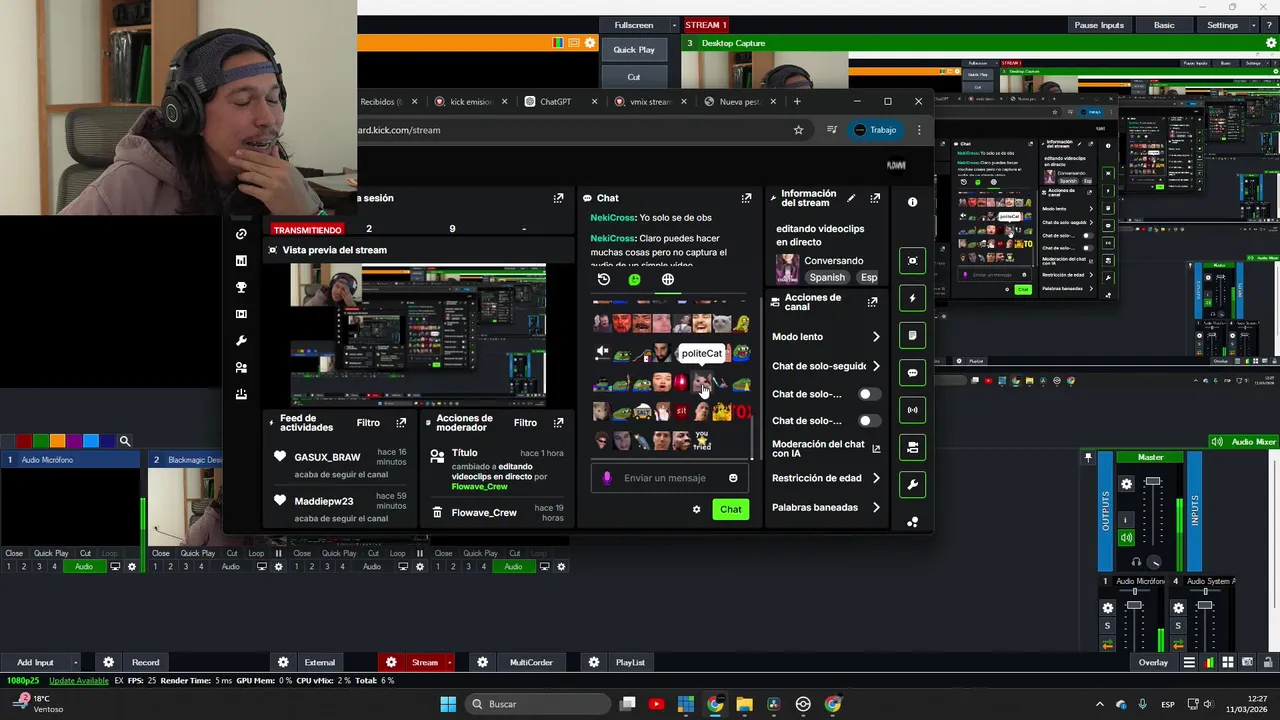Screen dimensions: 1280x720
Task: Open recent emotes clock tab
Action: click(603, 280)
